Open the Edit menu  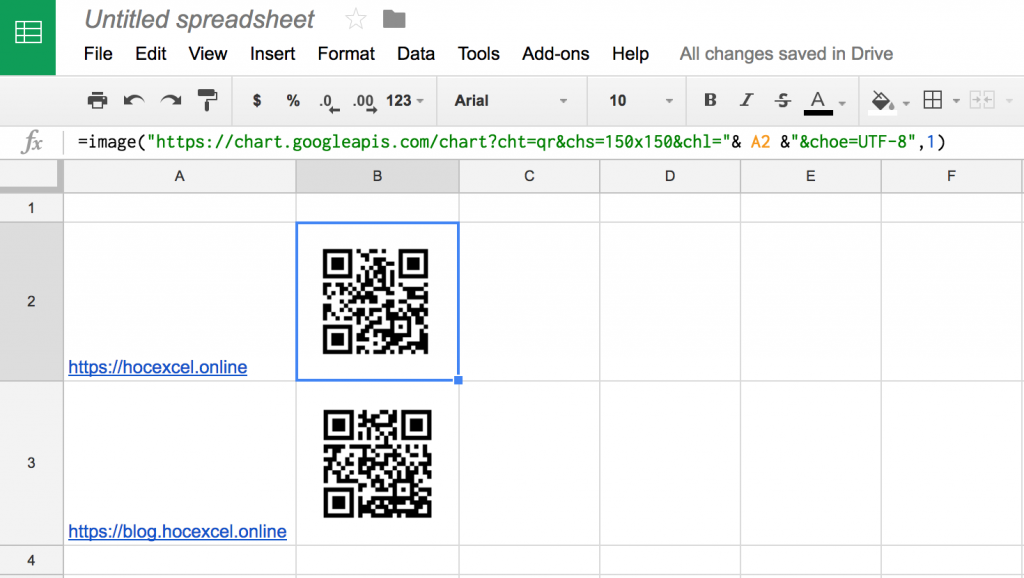tap(151, 54)
